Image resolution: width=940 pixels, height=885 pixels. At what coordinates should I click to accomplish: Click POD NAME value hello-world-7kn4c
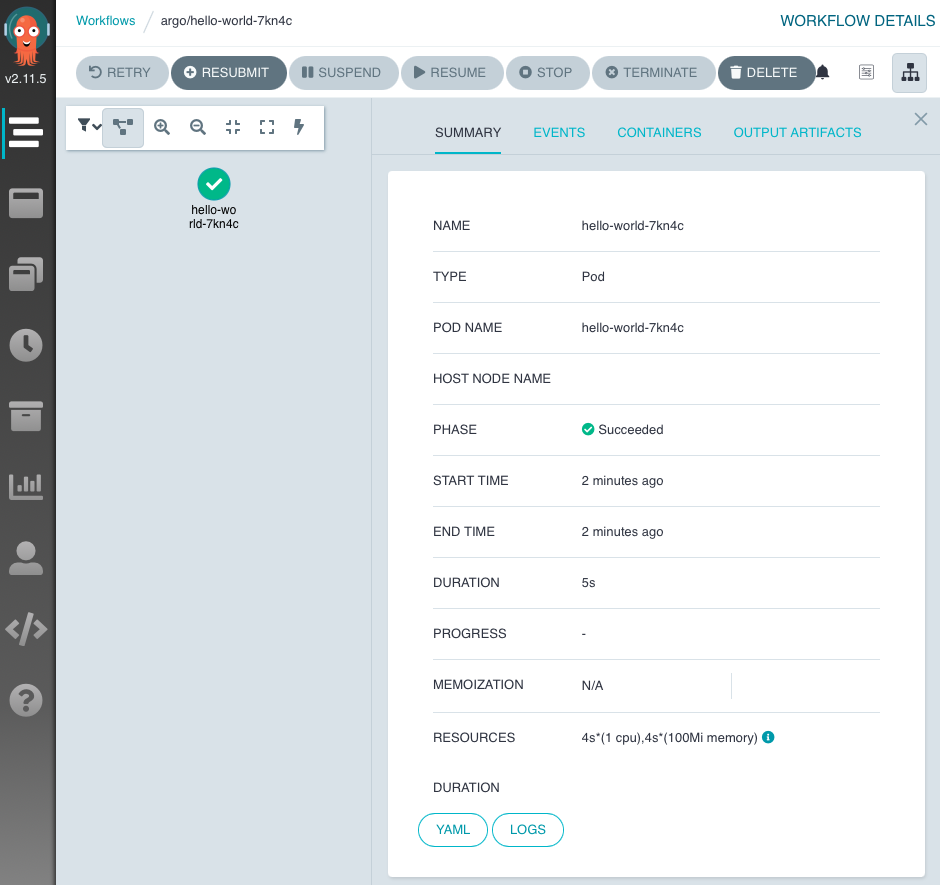(x=632, y=327)
